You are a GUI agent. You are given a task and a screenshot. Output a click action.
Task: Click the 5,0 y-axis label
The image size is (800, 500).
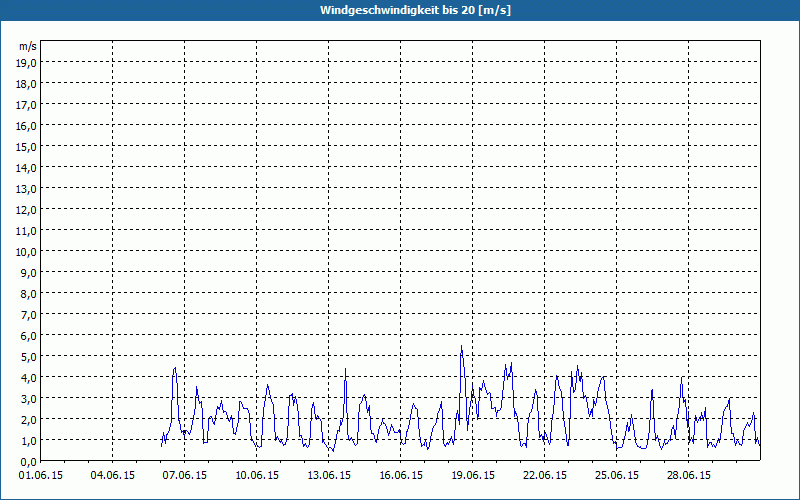29,357
